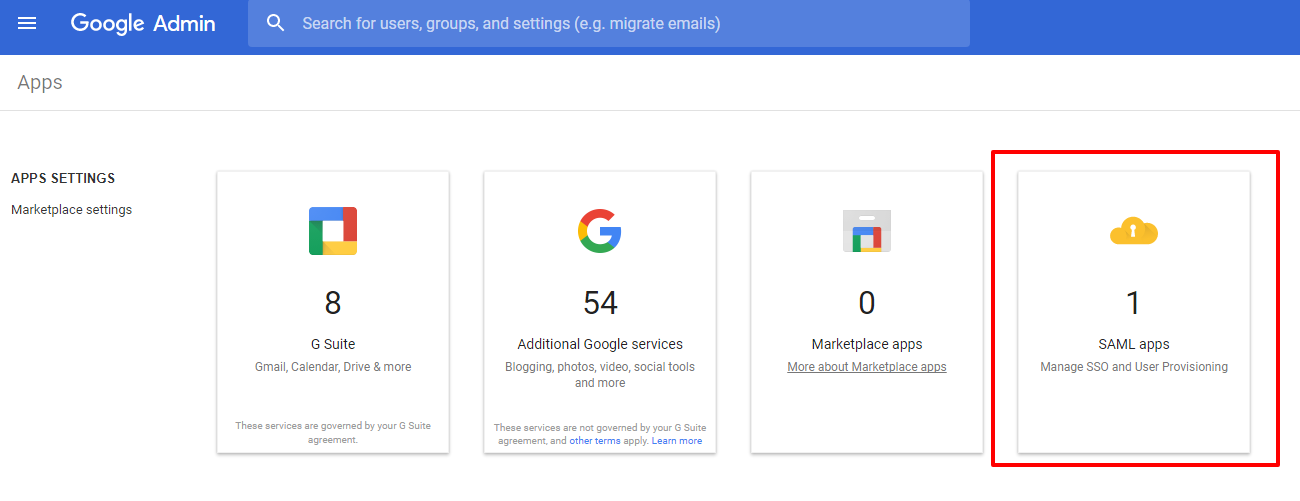Click the Marketplace apps bag icon
The width and height of the screenshot is (1300, 501).
click(x=867, y=231)
